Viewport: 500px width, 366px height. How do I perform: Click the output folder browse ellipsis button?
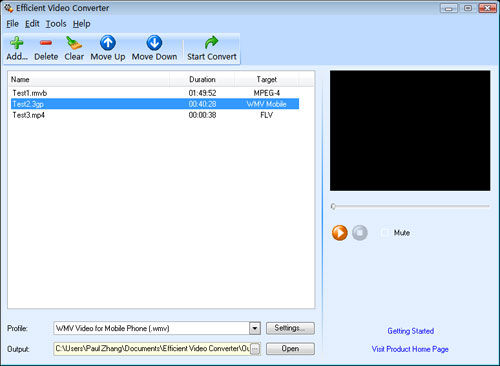(x=255, y=349)
